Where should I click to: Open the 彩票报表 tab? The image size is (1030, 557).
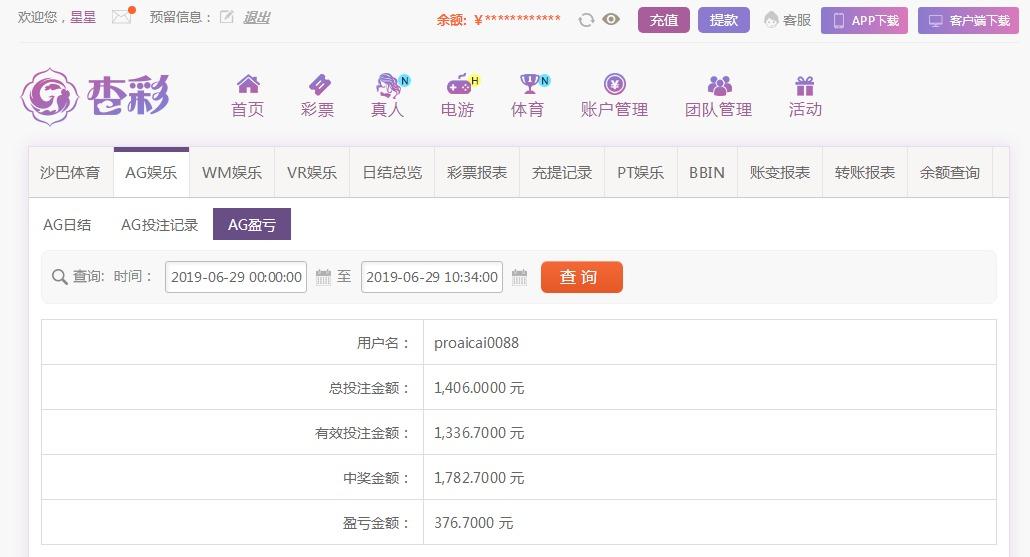477,173
